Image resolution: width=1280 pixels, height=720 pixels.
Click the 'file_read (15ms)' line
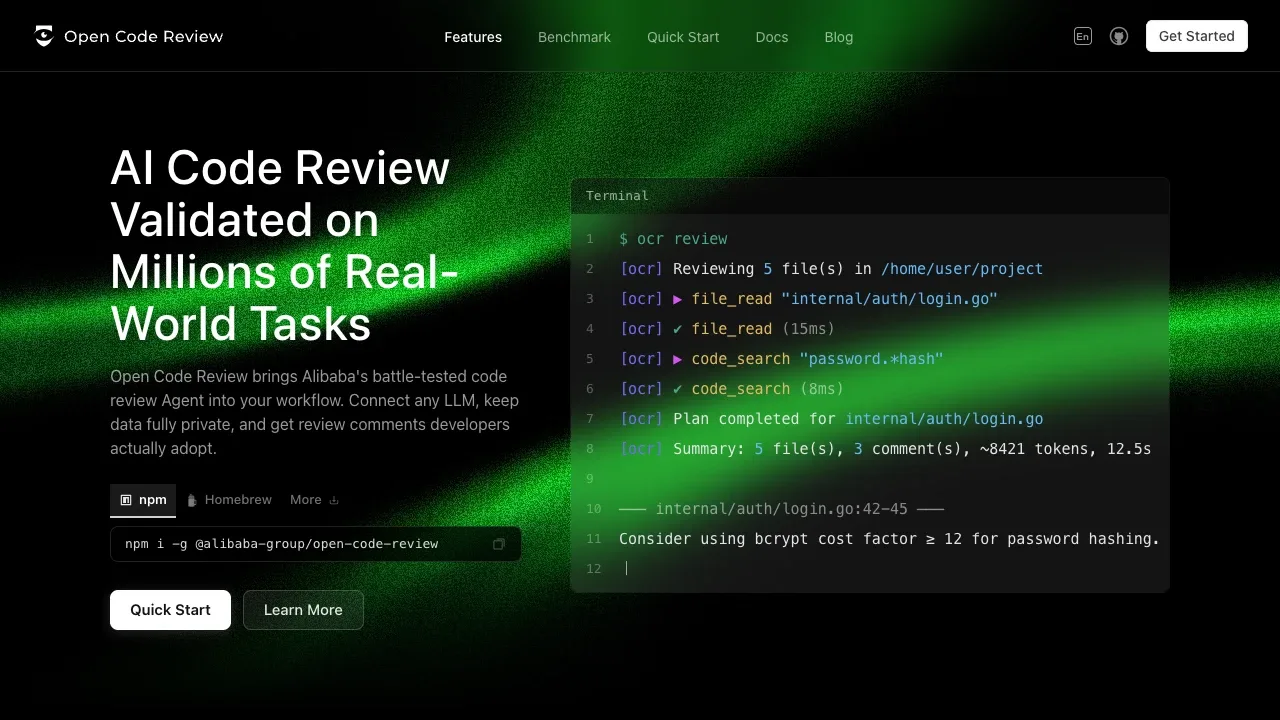(727, 329)
